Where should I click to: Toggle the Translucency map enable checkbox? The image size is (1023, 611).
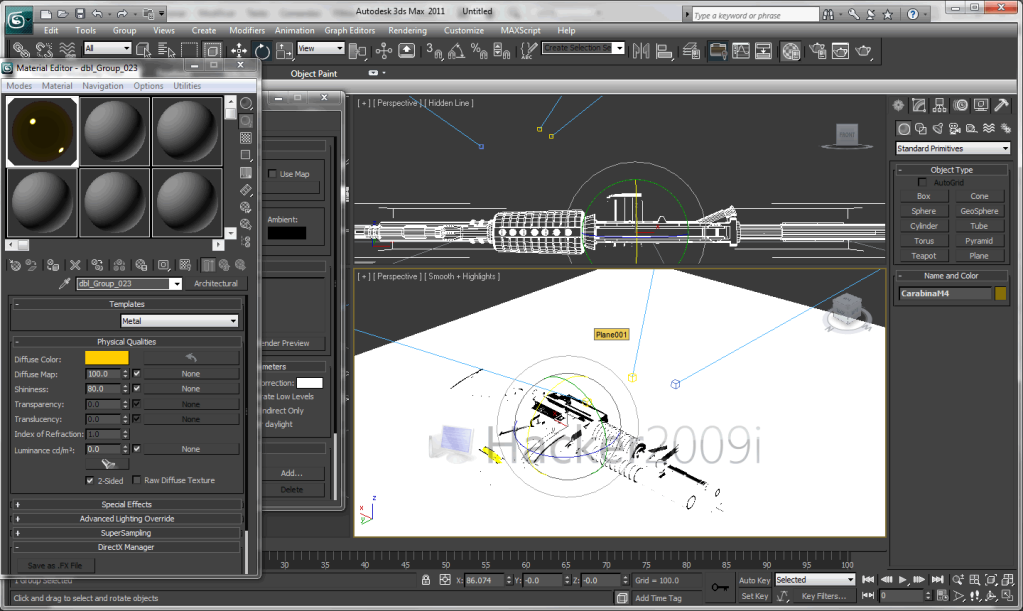coord(136,419)
